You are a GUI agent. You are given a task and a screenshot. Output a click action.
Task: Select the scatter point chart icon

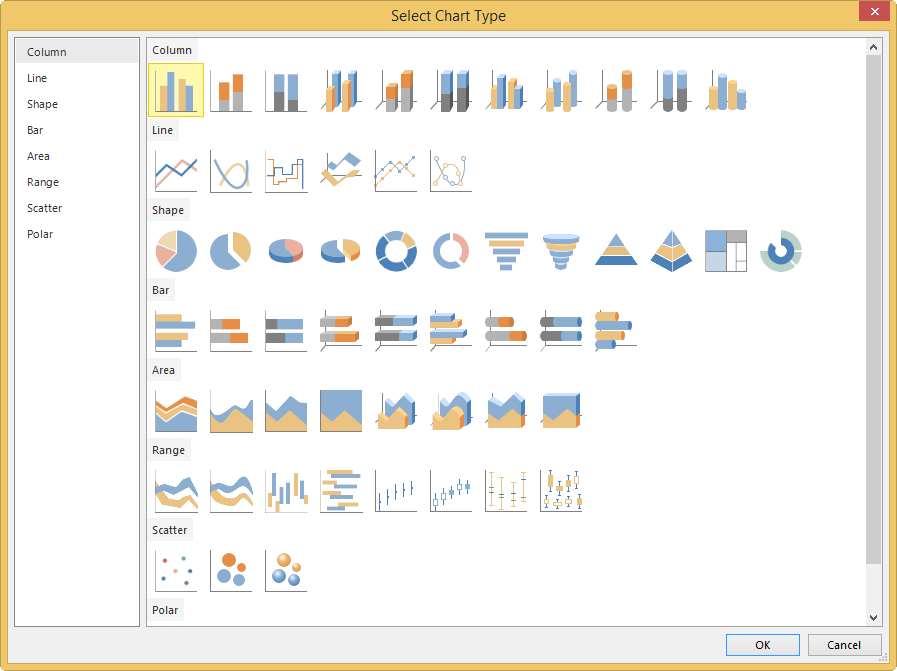point(176,571)
